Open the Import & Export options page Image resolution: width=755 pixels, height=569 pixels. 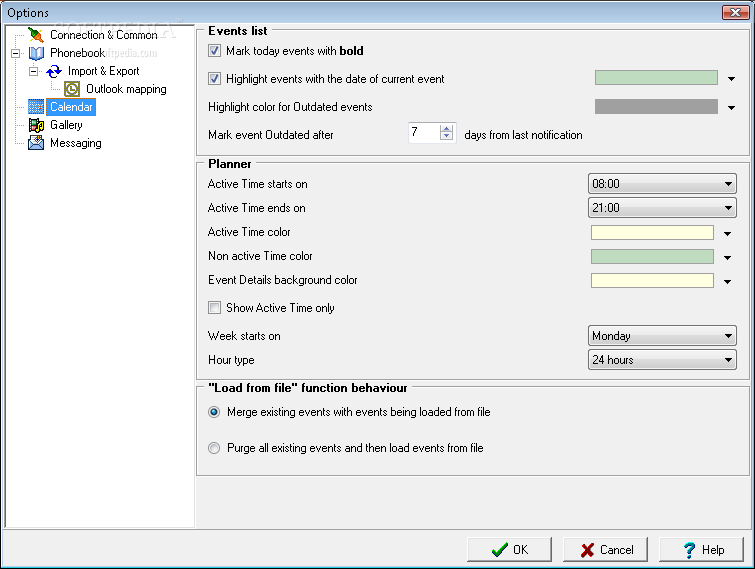click(x=104, y=71)
